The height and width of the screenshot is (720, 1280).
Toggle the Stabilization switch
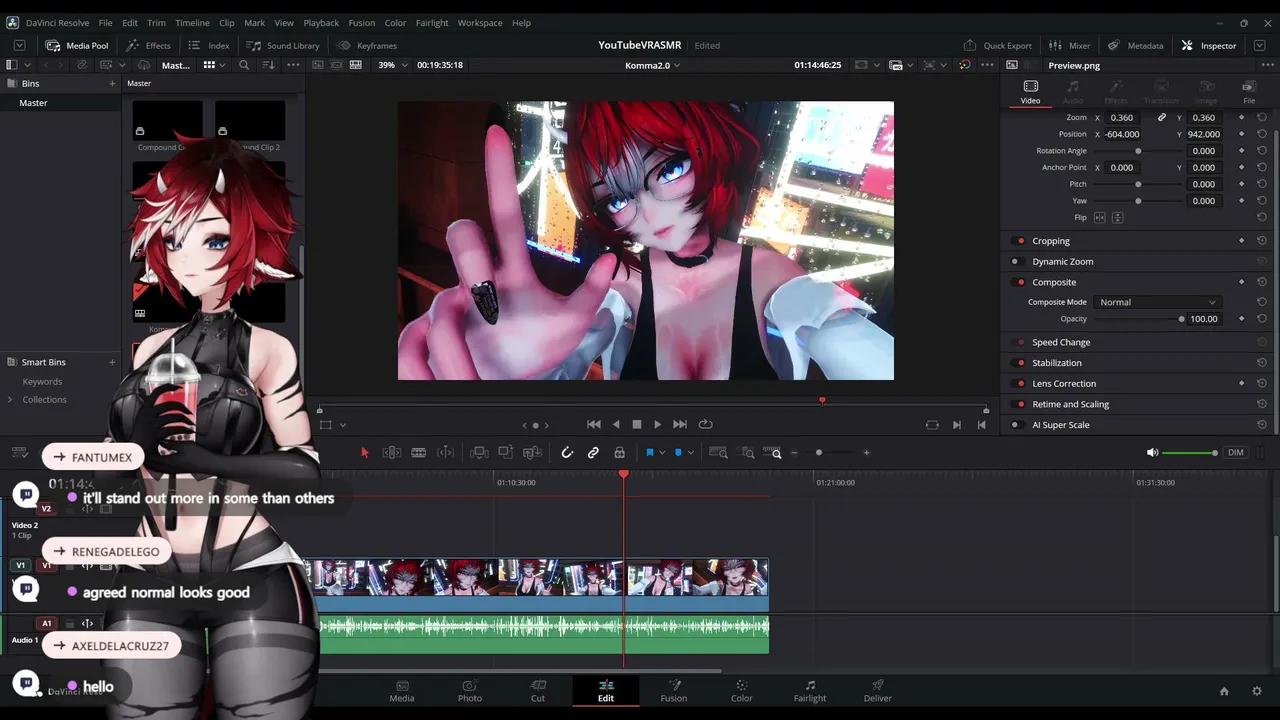pos(1019,363)
